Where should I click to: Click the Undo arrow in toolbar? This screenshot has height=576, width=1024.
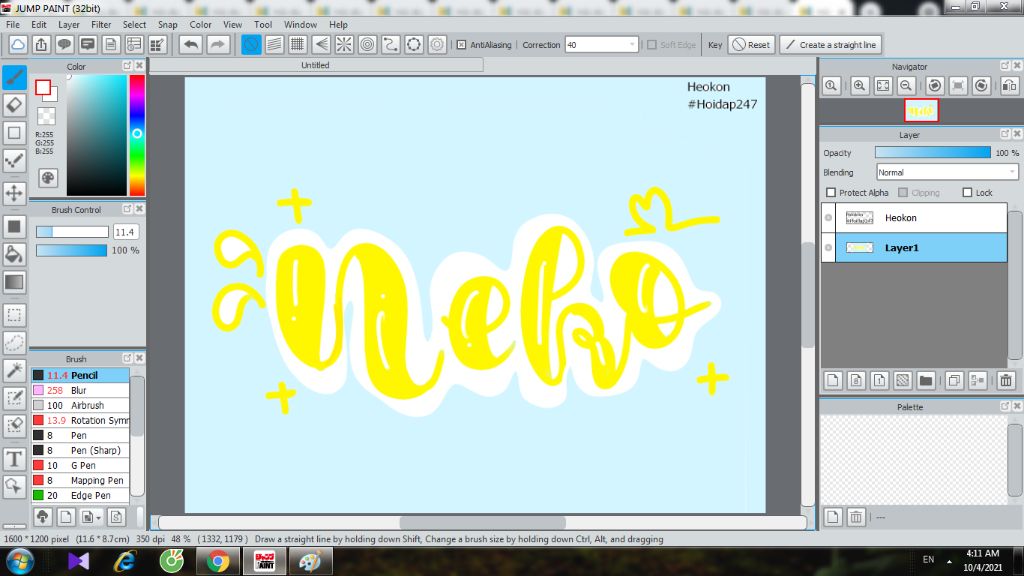coord(191,44)
